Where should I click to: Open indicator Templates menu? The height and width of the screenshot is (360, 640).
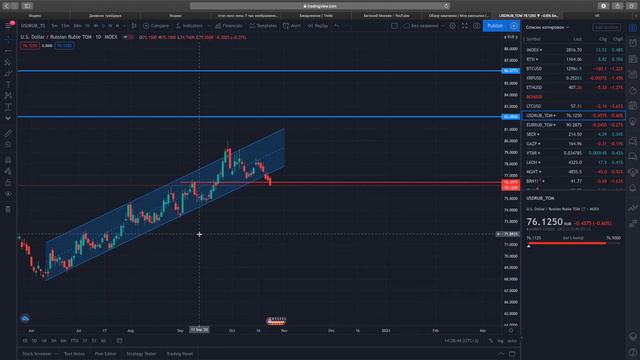pos(263,26)
